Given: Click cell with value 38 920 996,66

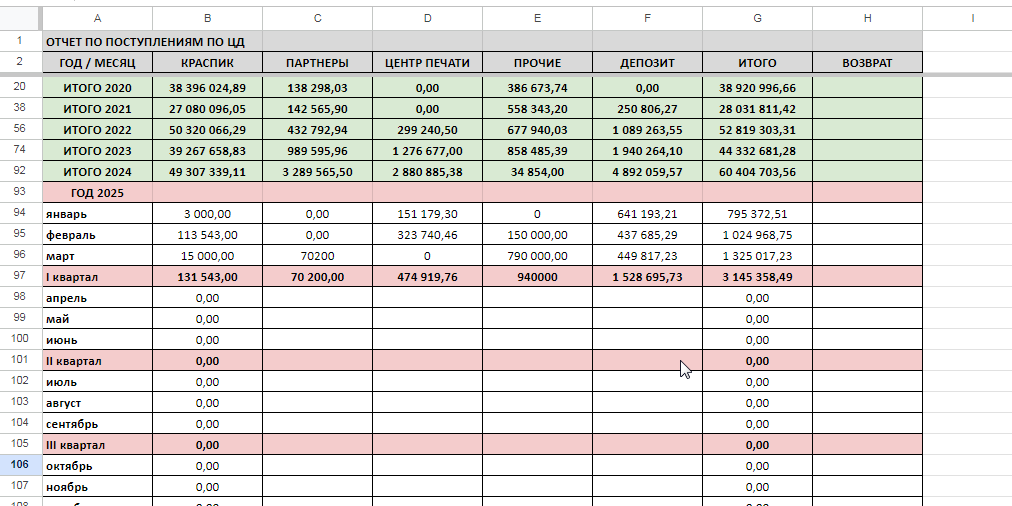Looking at the screenshot, I should tap(757, 88).
